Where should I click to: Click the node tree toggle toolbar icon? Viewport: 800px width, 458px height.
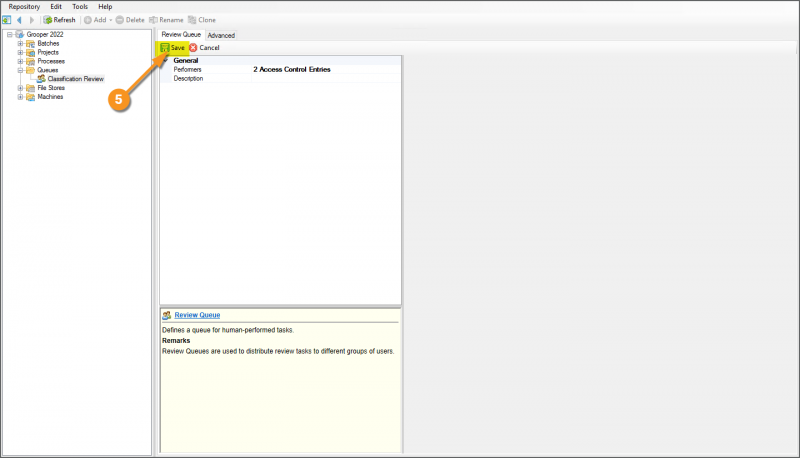(x=7, y=20)
